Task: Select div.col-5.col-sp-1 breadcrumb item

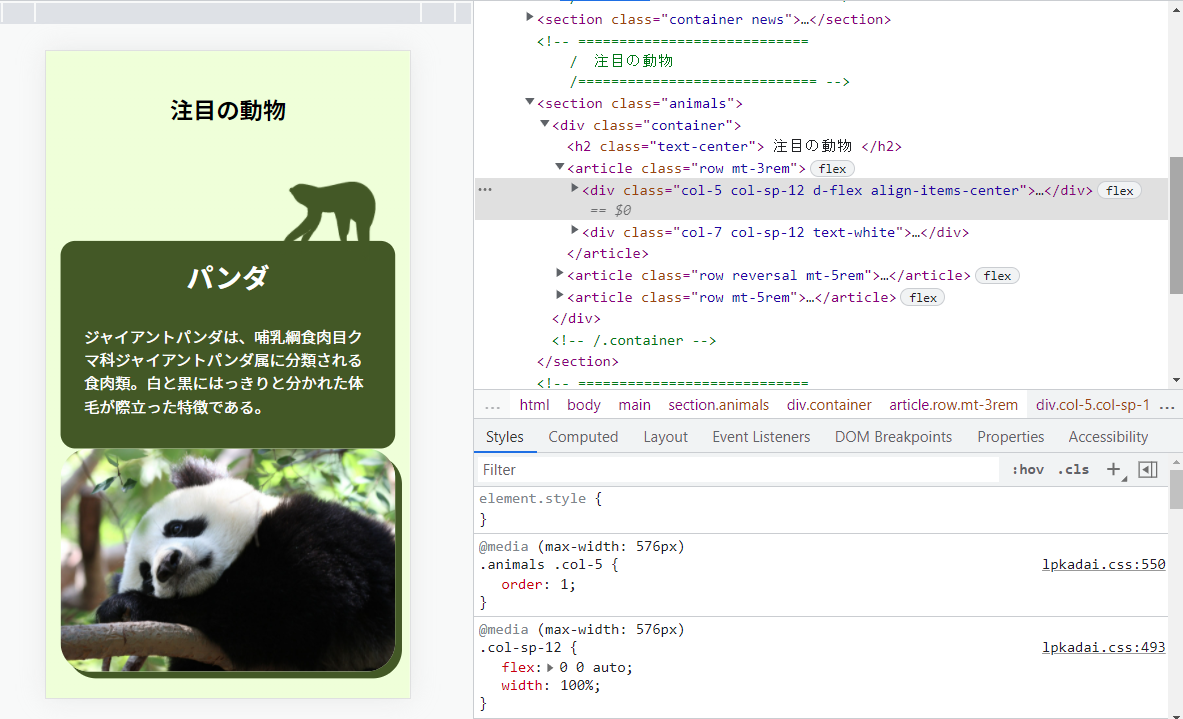Action: 1092,405
